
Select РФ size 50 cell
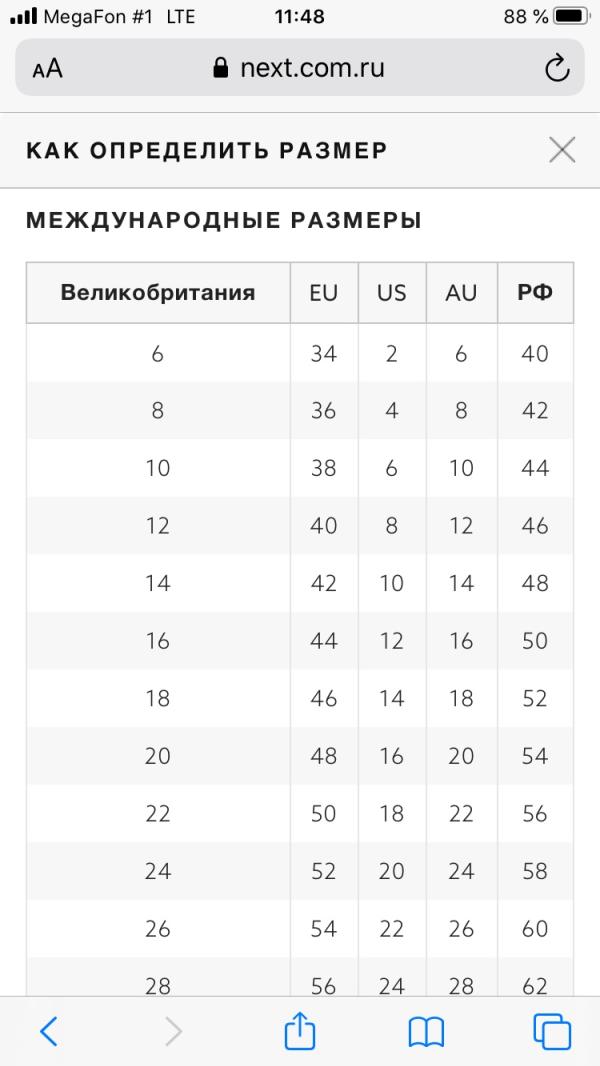pos(535,641)
